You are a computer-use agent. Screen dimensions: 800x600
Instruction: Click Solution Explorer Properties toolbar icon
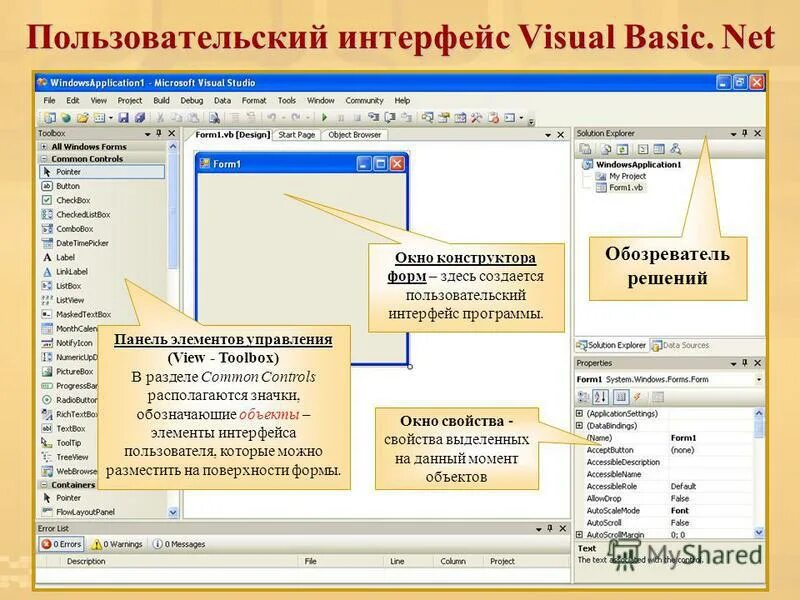tap(585, 149)
